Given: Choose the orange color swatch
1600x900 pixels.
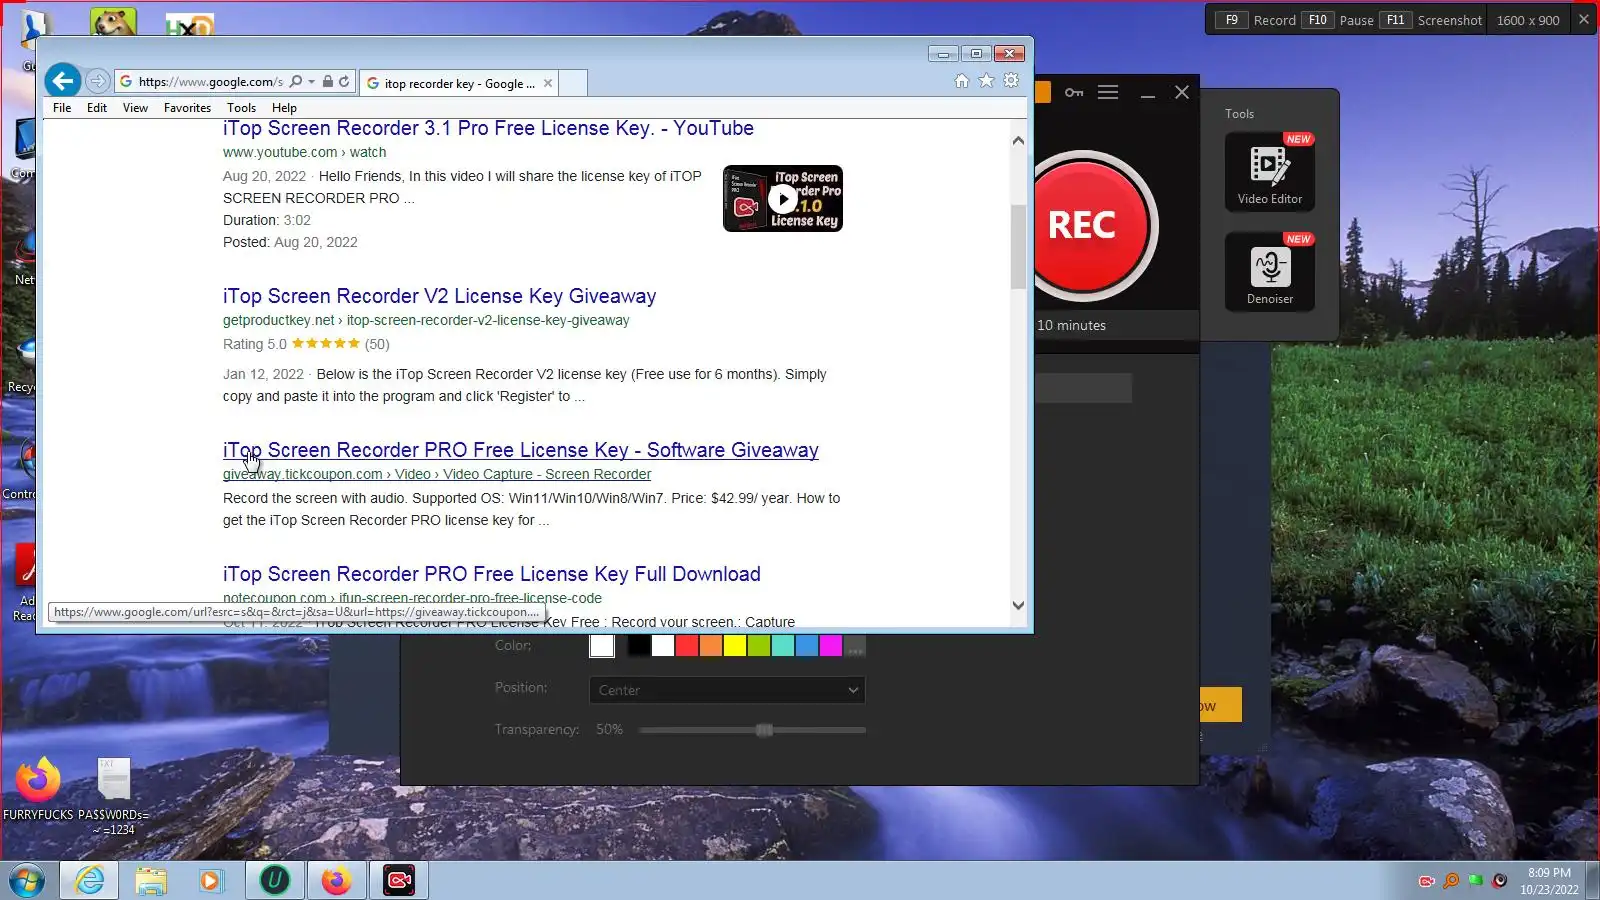Looking at the screenshot, I should 710,646.
